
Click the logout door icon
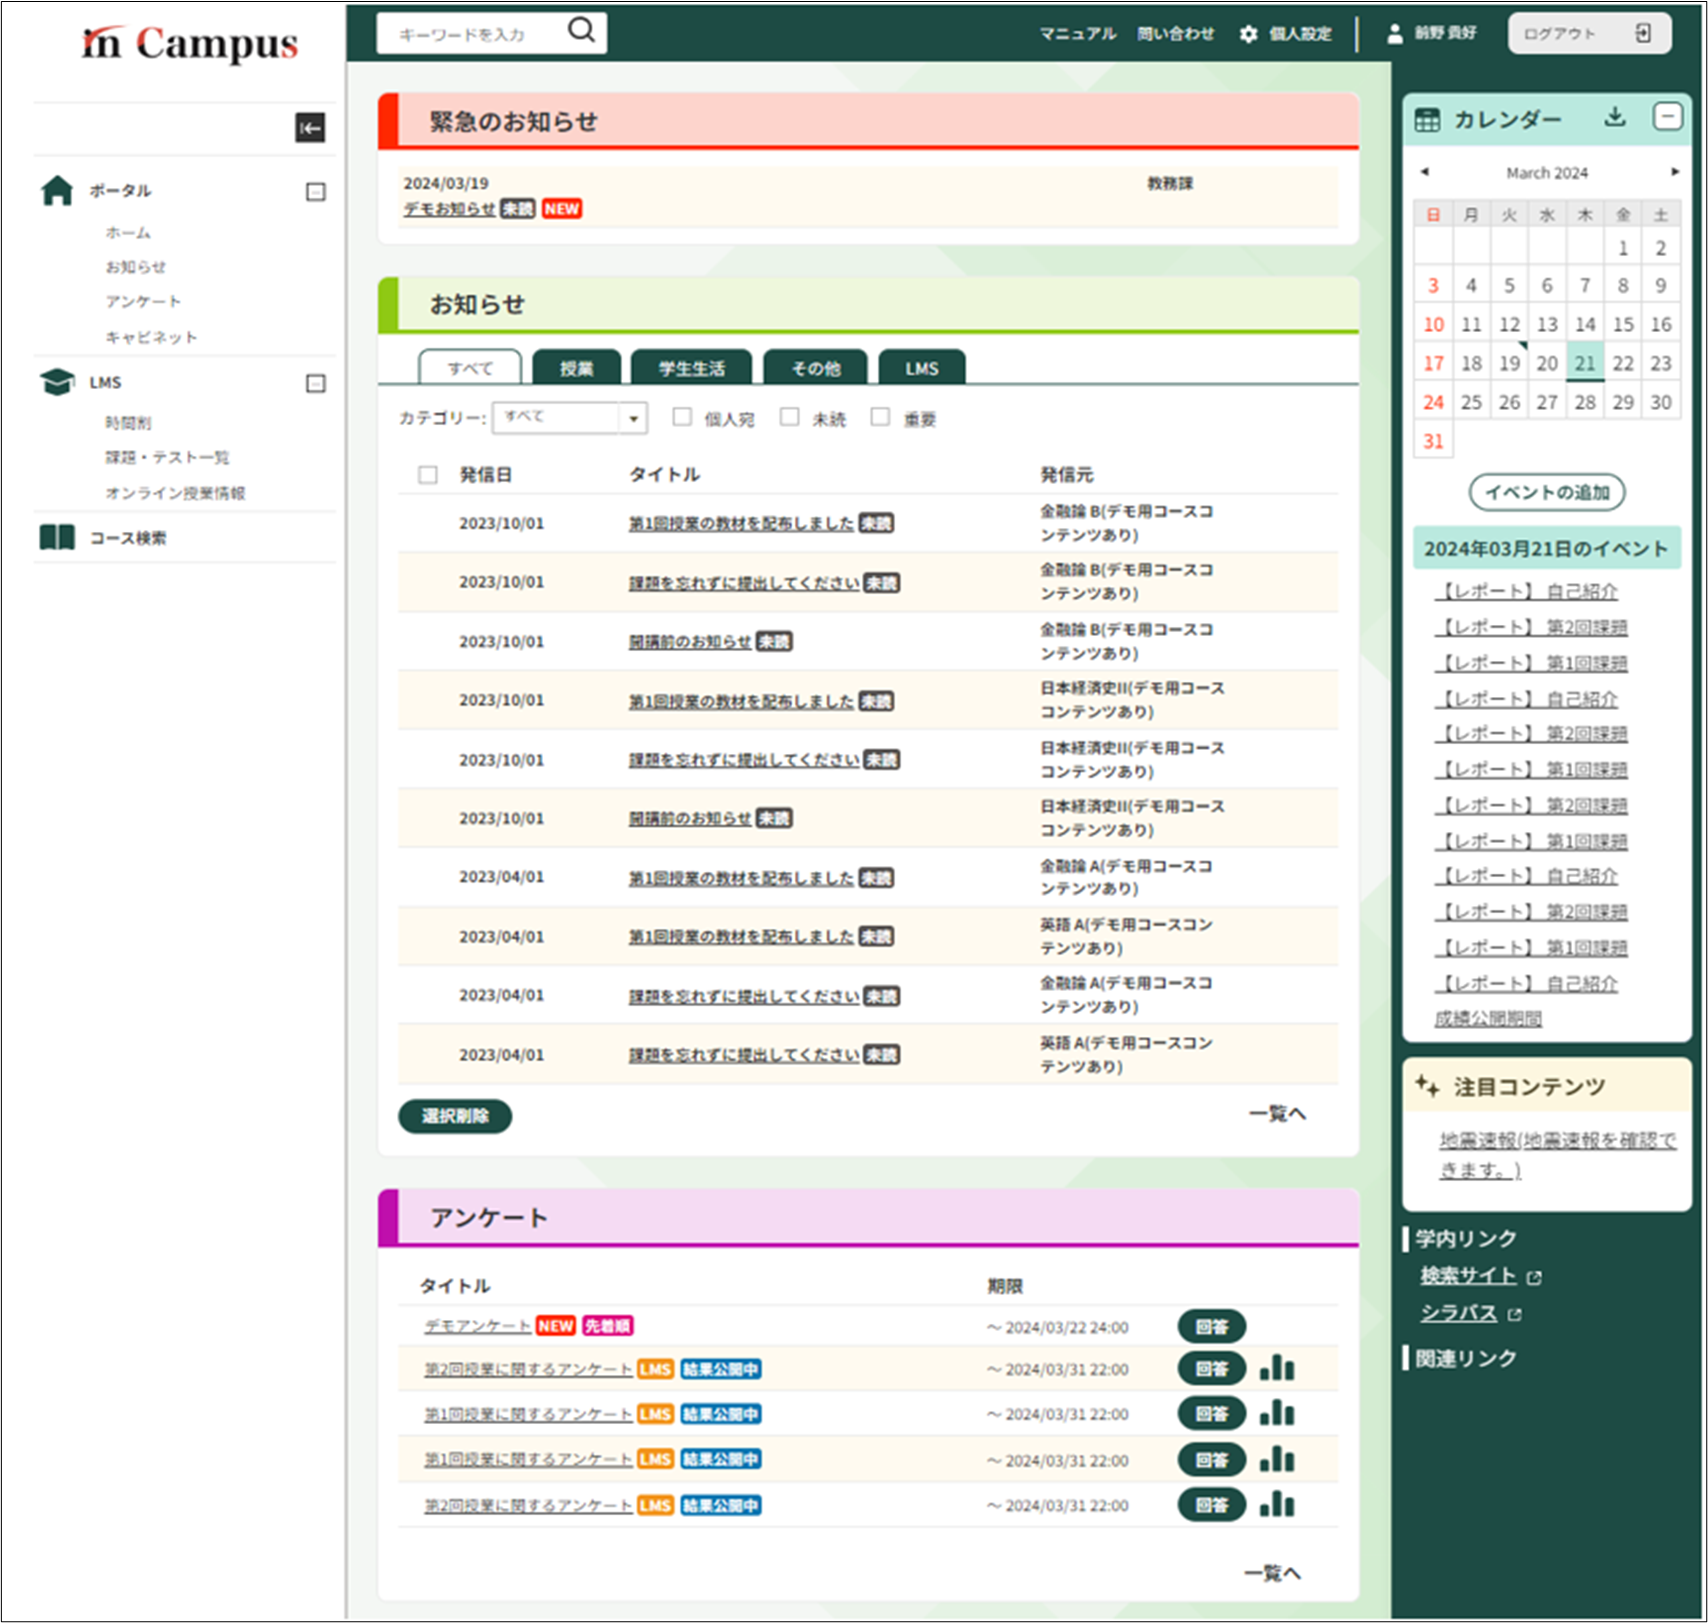click(1642, 34)
